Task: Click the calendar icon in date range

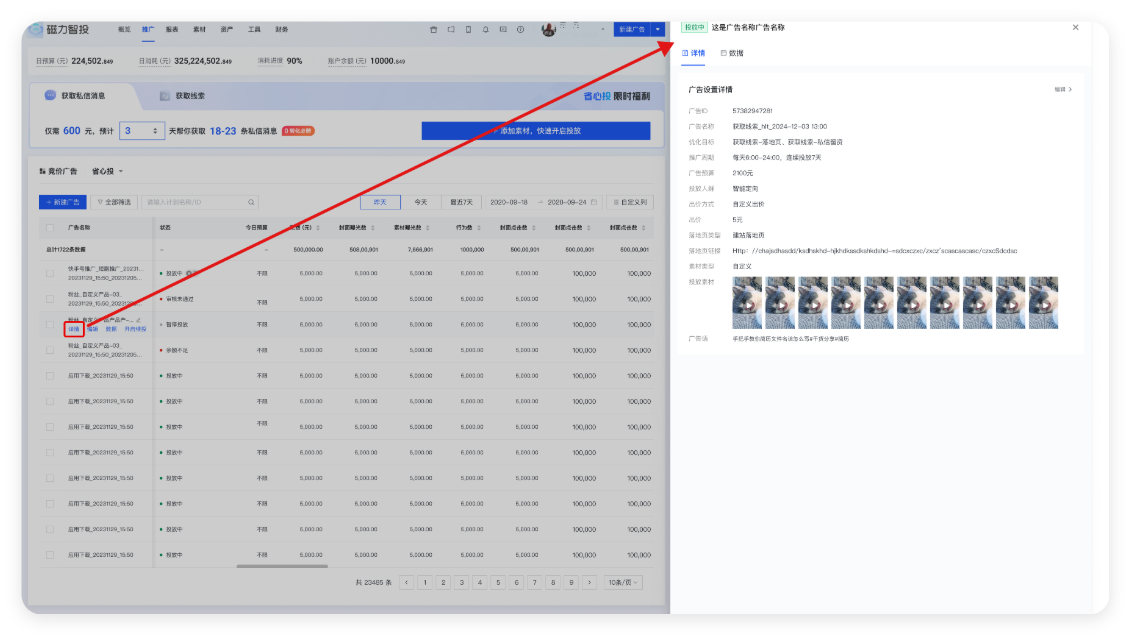Action: point(594,202)
